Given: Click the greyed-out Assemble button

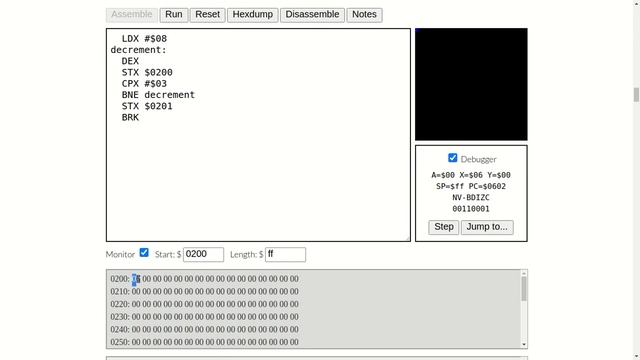Looking at the screenshot, I should tap(132, 15).
